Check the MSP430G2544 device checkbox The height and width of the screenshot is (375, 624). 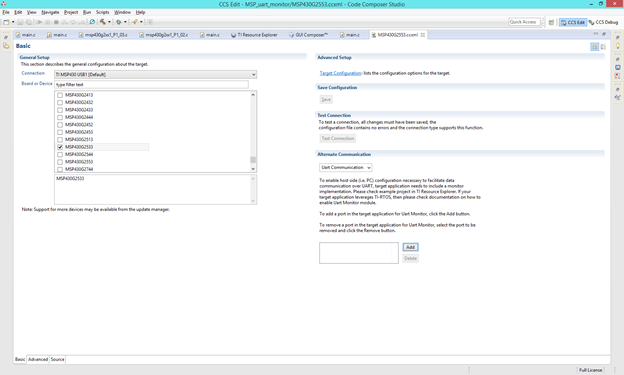tap(60, 154)
